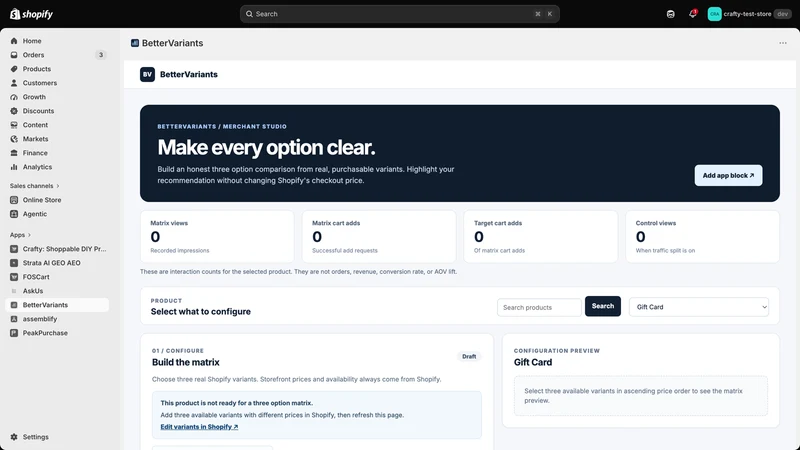Viewport: 800px width, 450px height.
Task: Click the Markets globe icon
Action: click(x=14, y=139)
